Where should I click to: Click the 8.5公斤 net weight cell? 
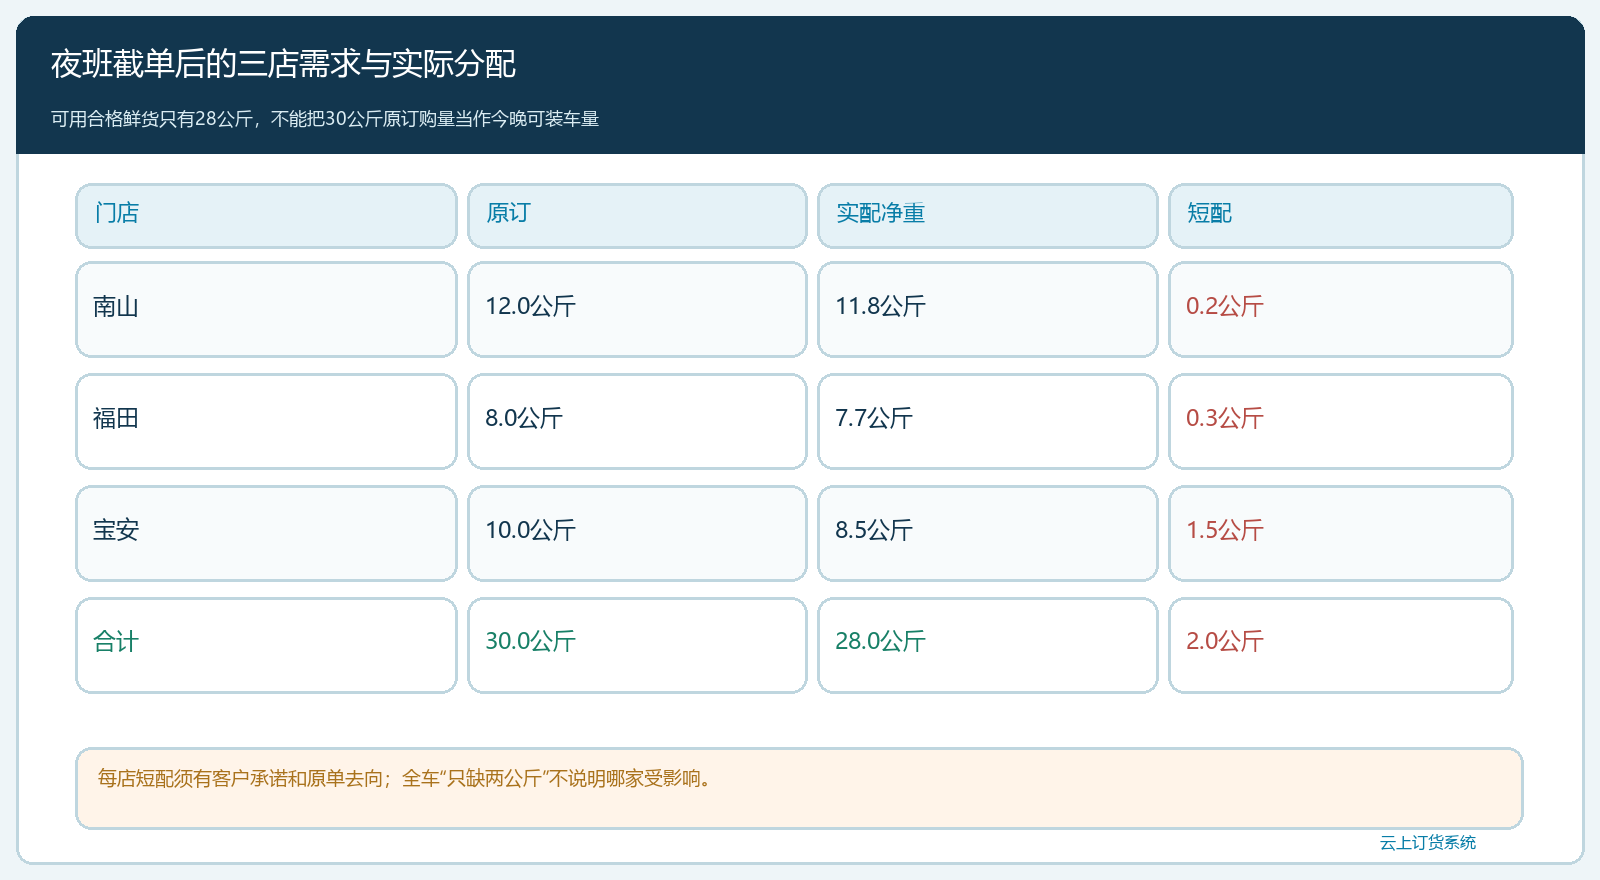988,533
